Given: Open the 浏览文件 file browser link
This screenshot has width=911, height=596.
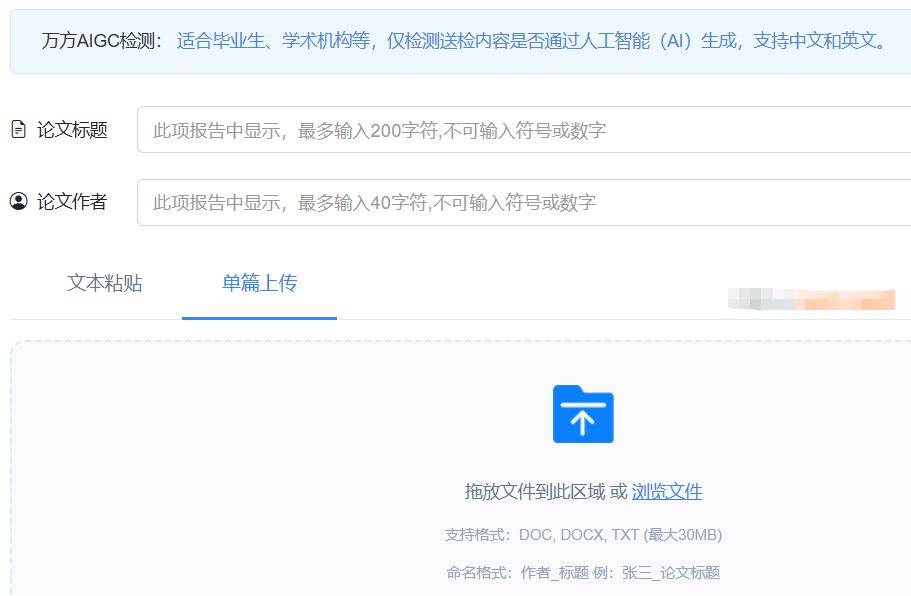Looking at the screenshot, I should pyautogui.click(x=665, y=491).
